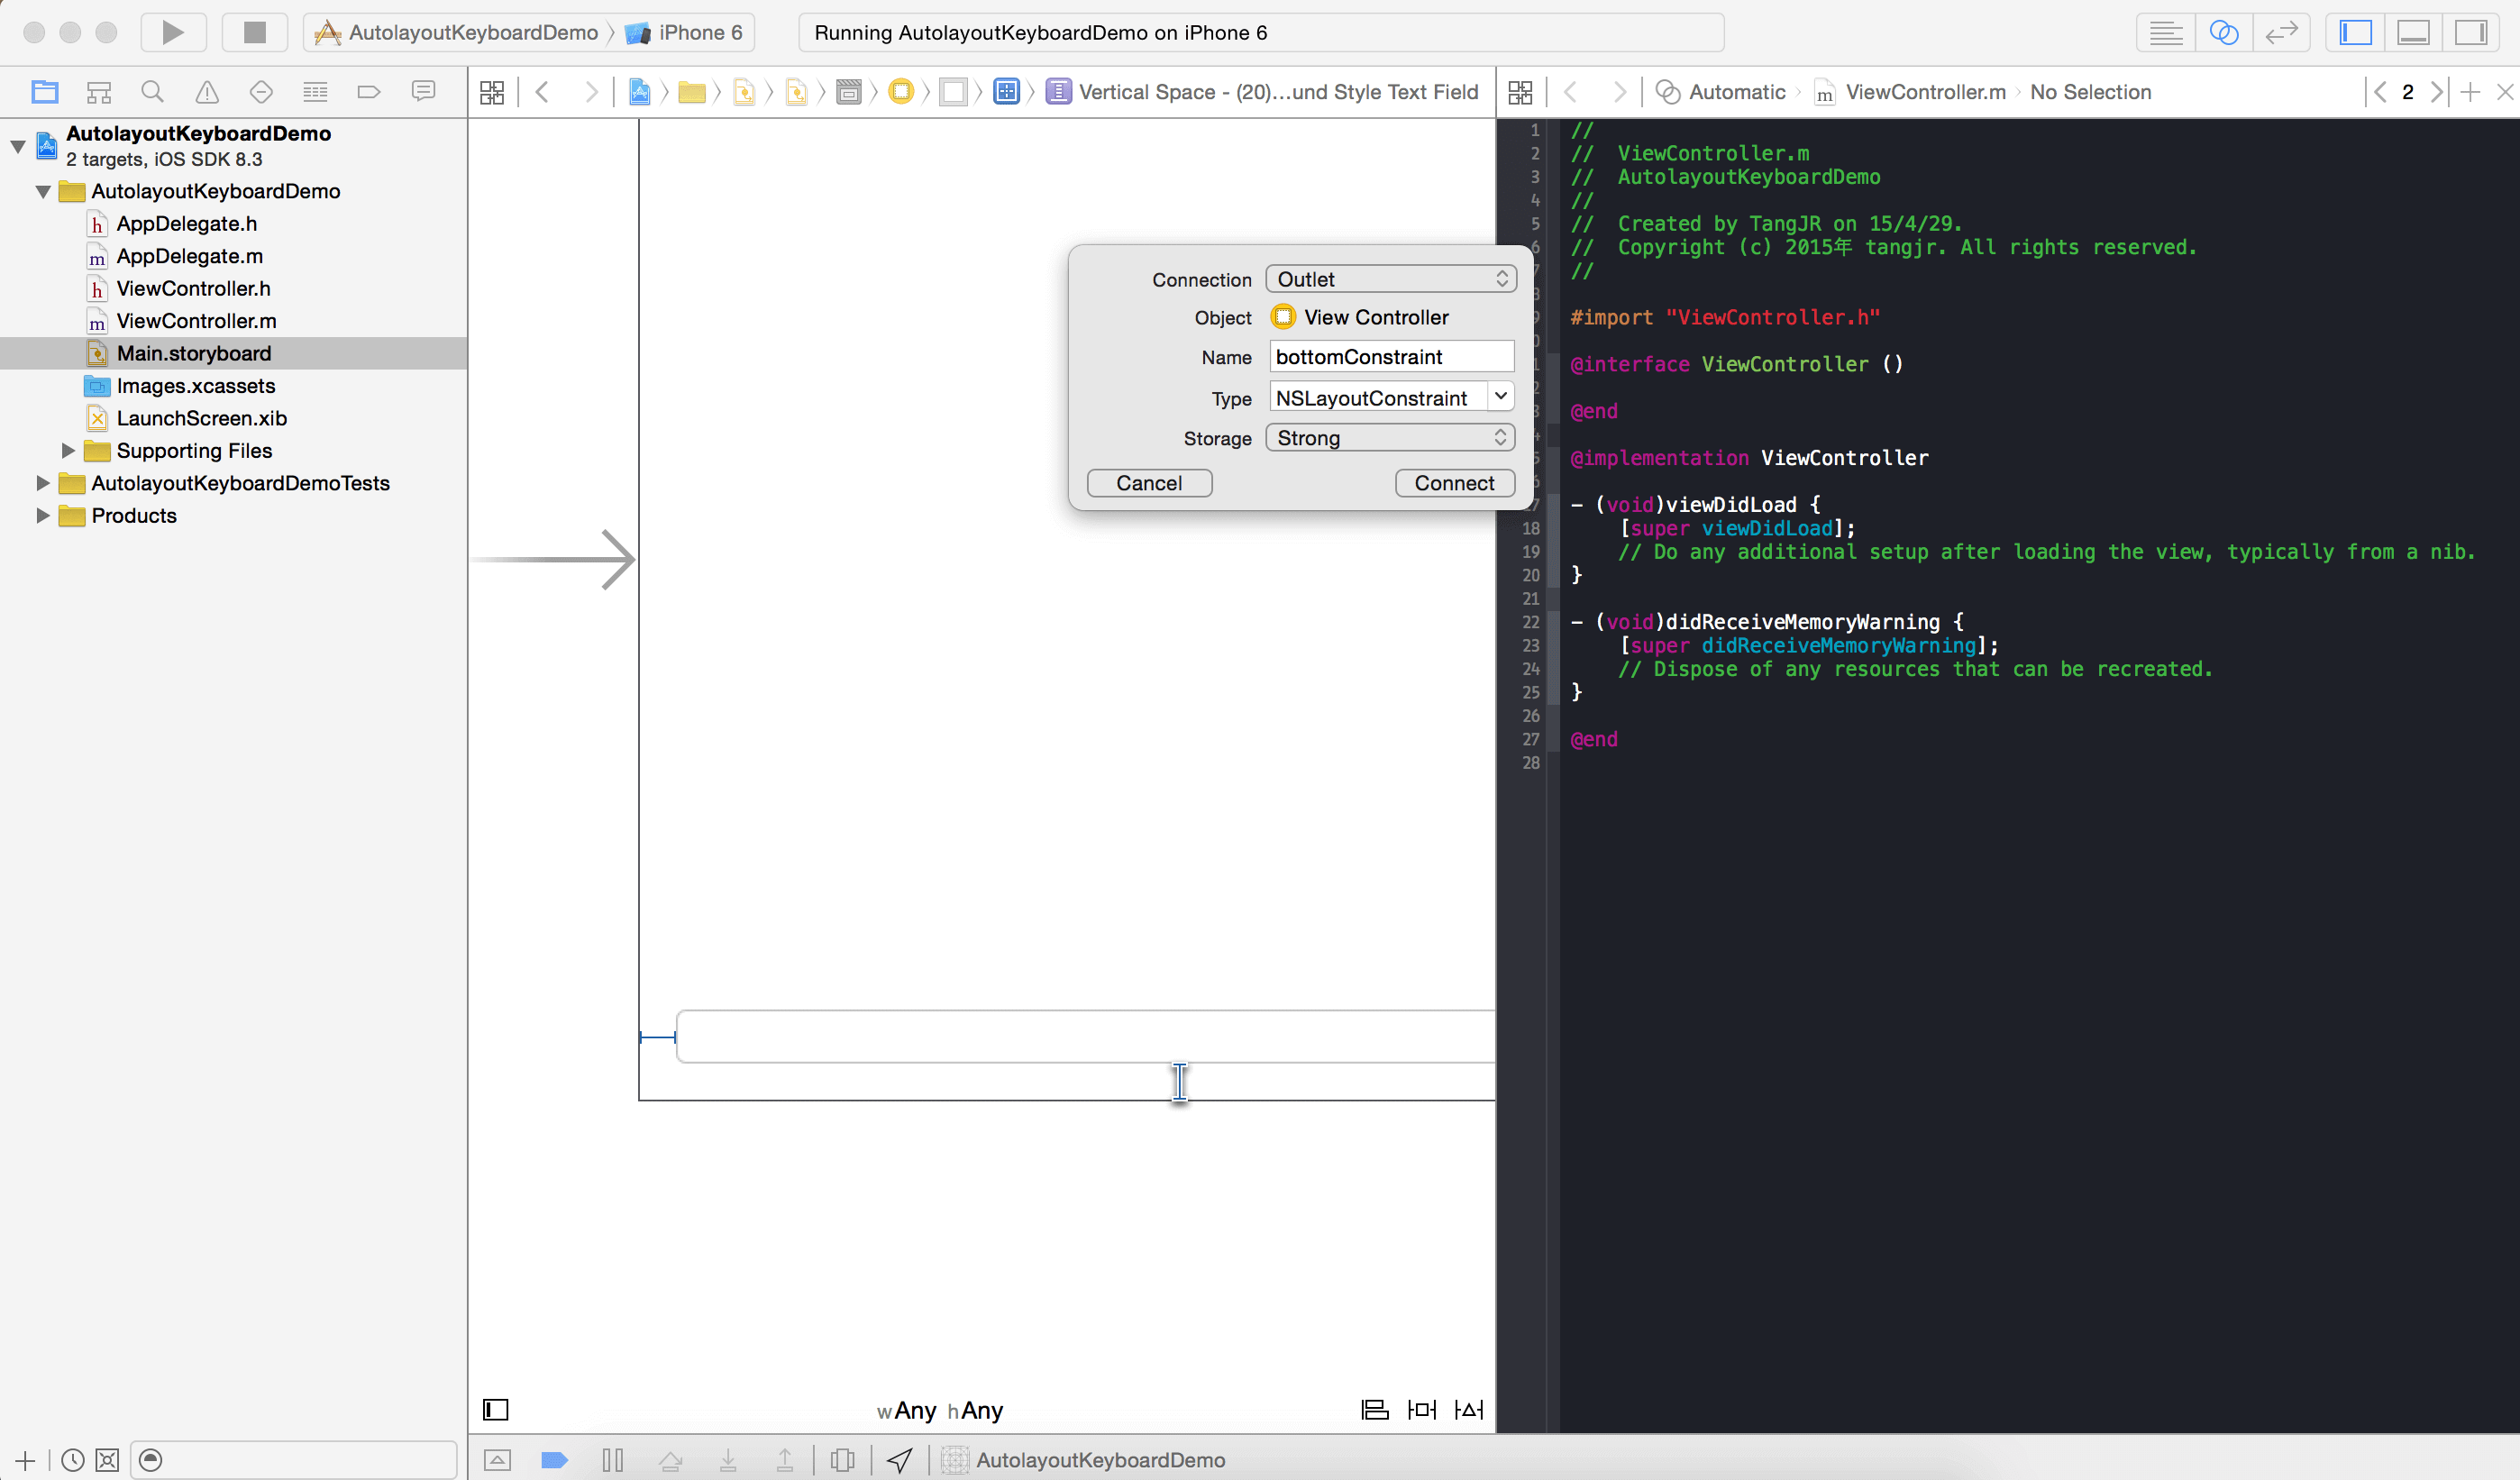This screenshot has width=2520, height=1480.
Task: Open the Find navigator search icon
Action: (x=152, y=92)
